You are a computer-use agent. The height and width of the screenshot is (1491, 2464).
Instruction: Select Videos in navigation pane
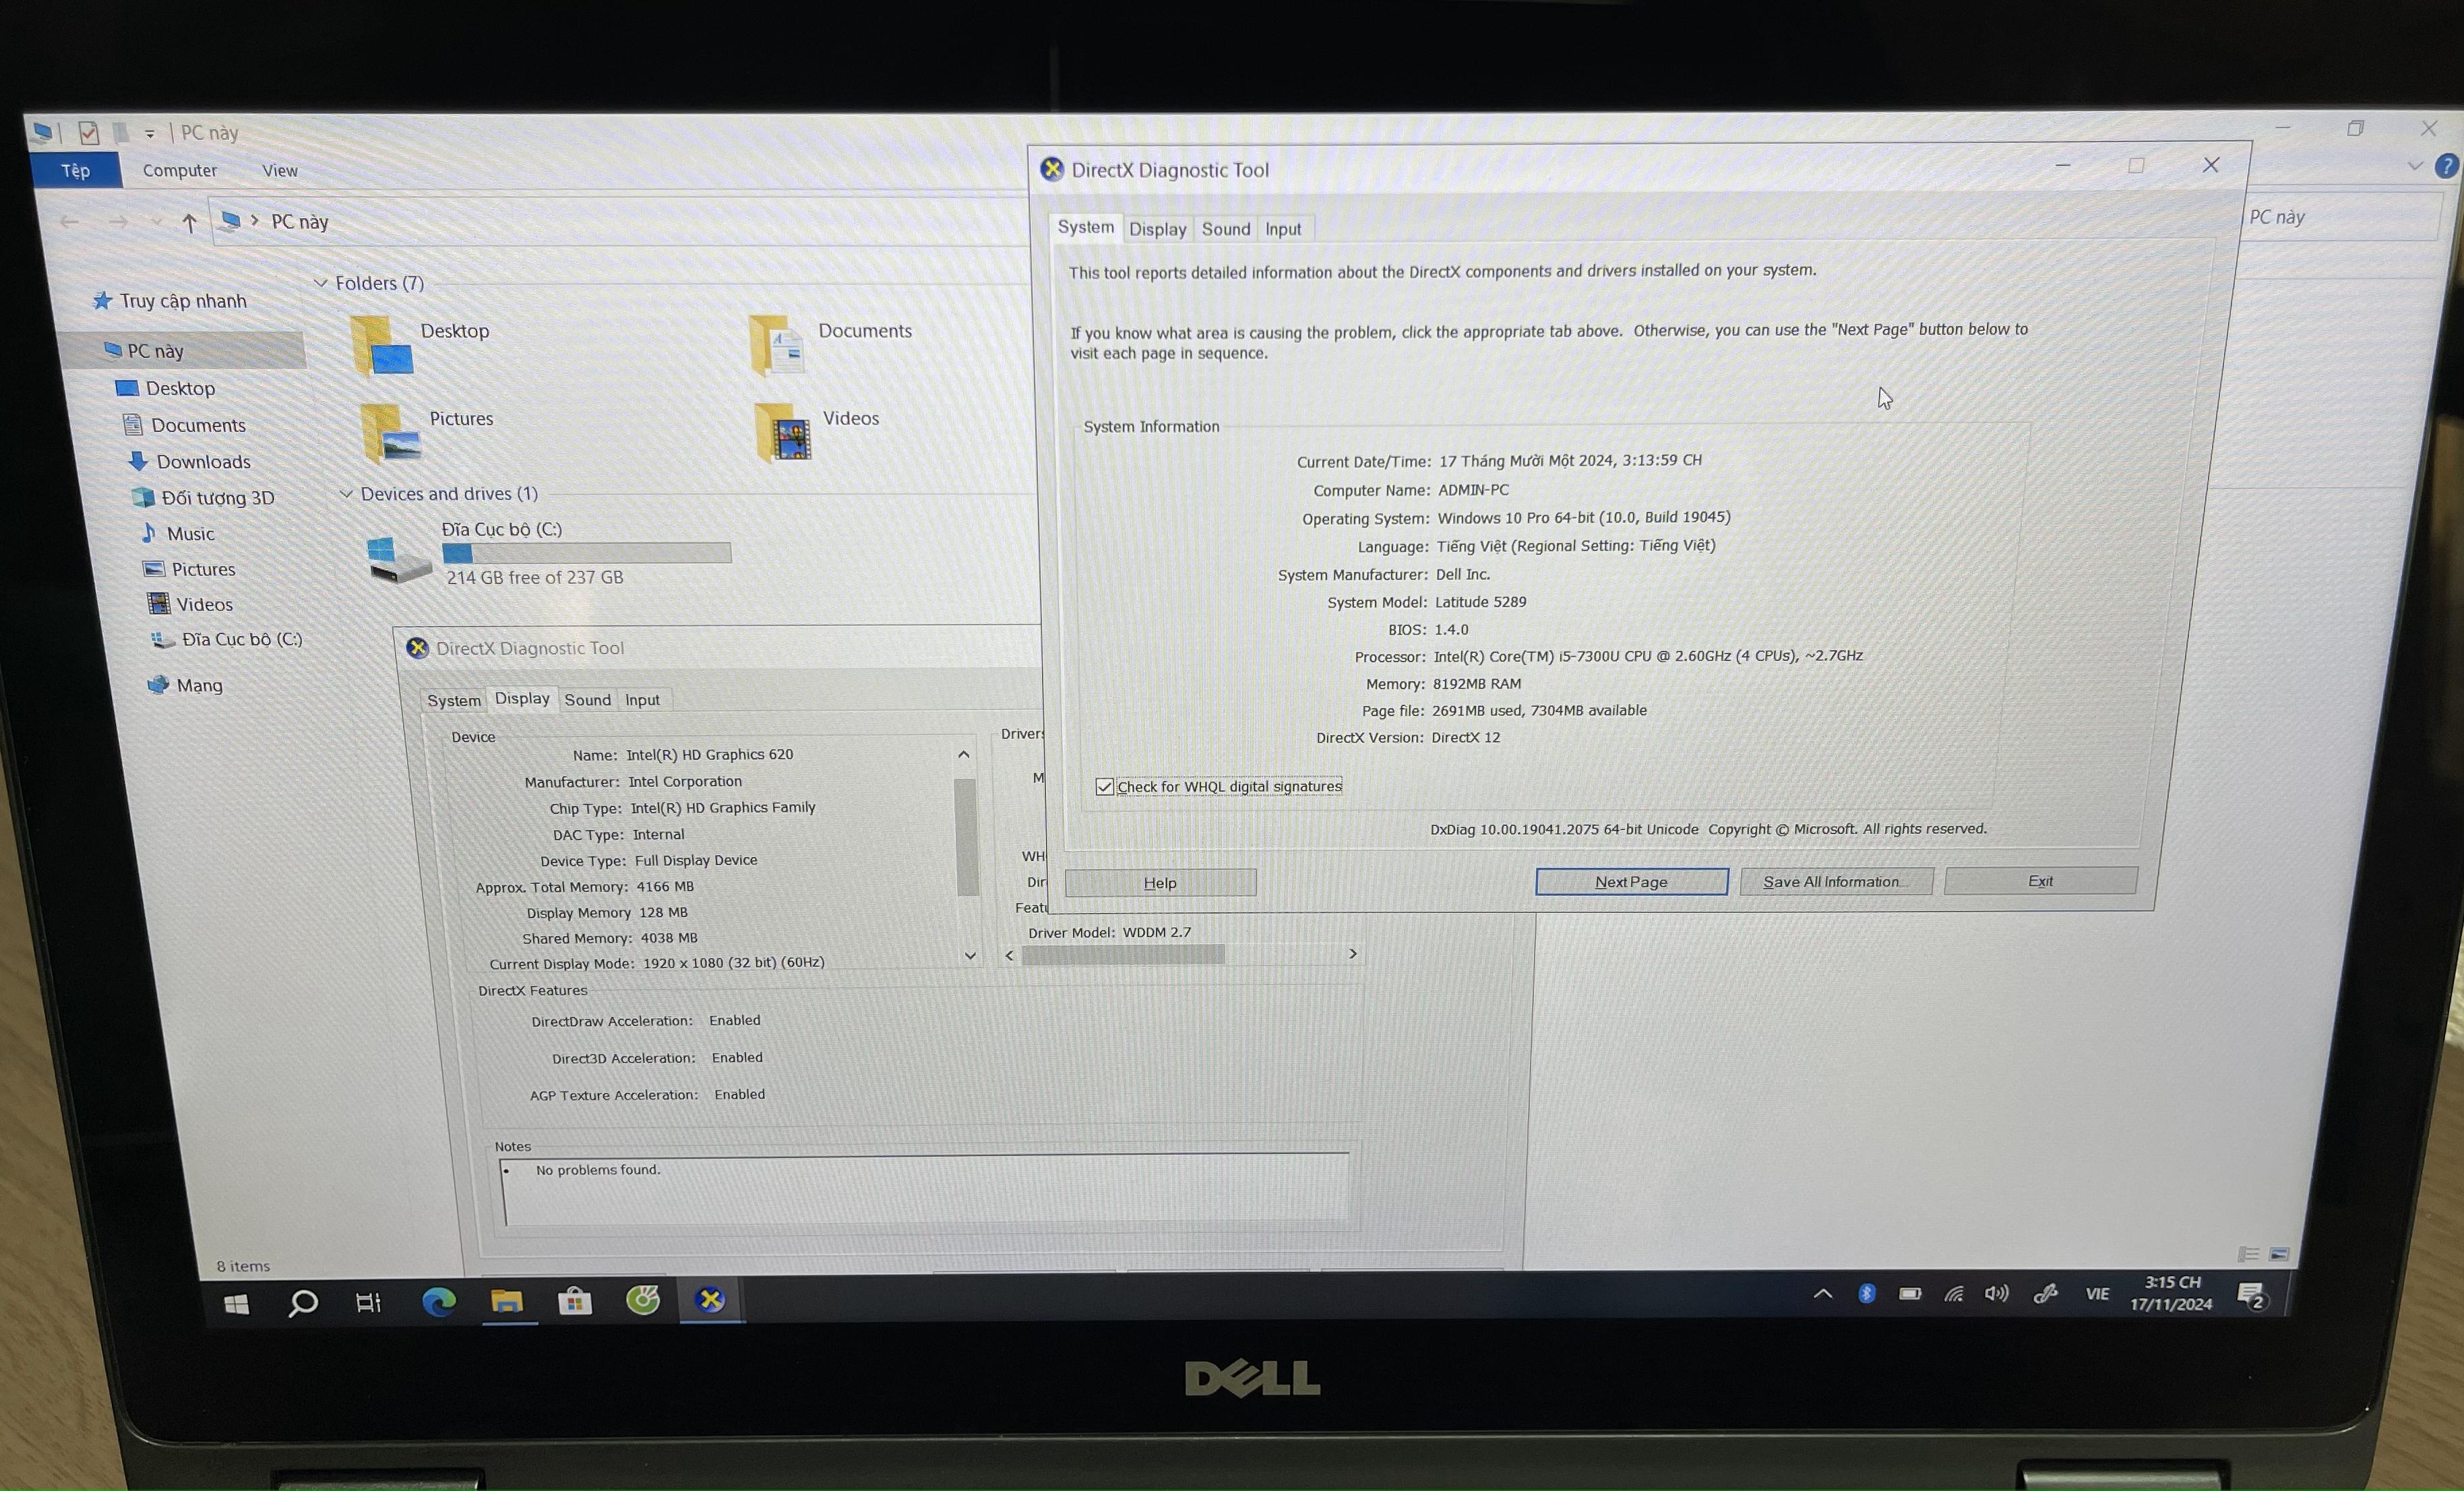click(x=204, y=604)
